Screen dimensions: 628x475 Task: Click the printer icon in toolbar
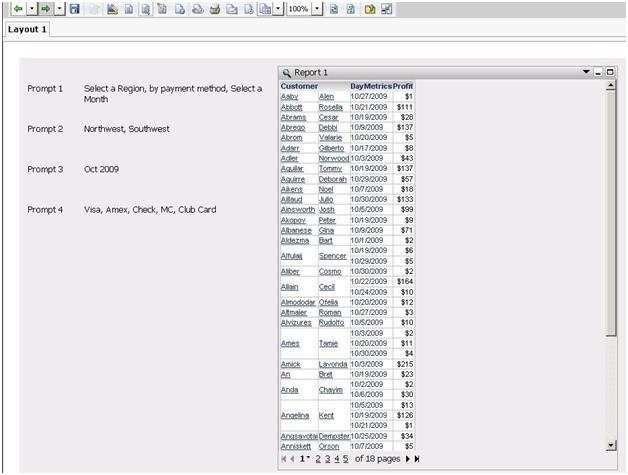pos(214,8)
